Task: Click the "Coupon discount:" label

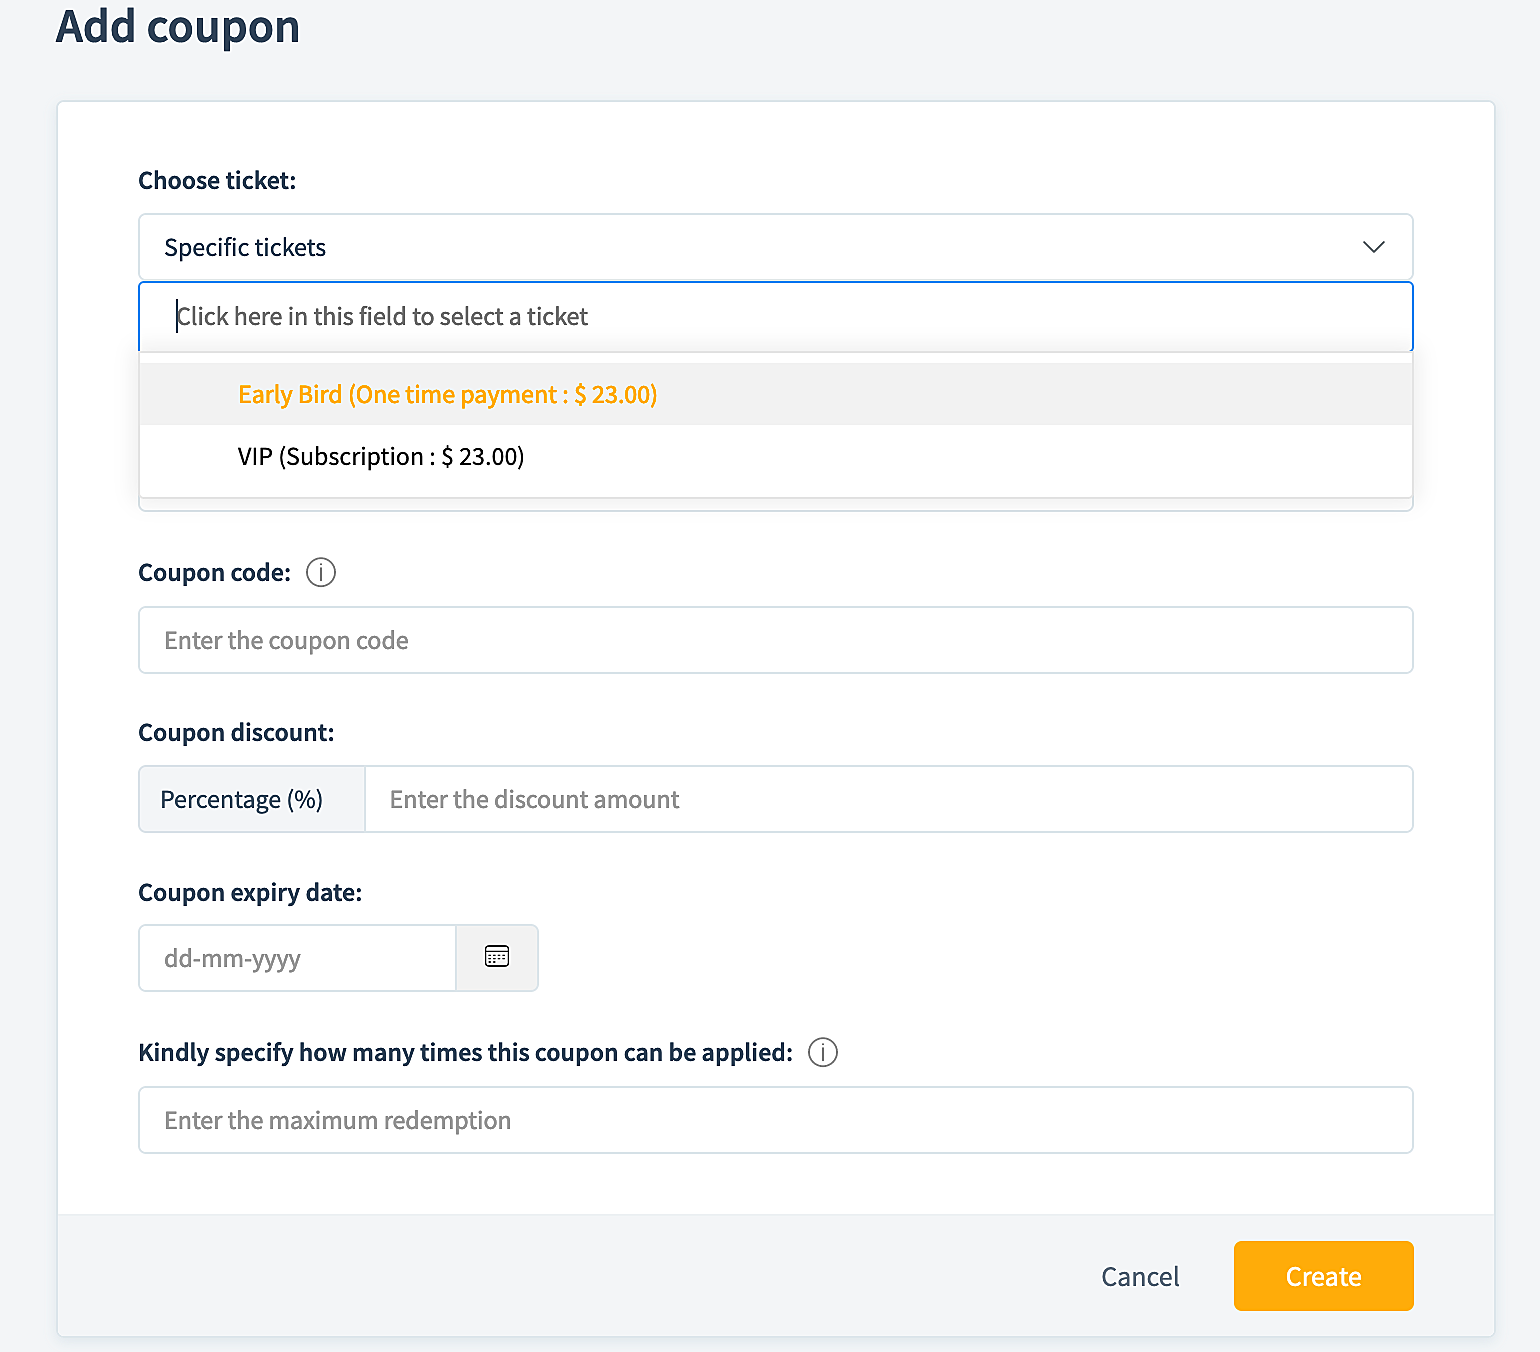Action: click(x=236, y=733)
